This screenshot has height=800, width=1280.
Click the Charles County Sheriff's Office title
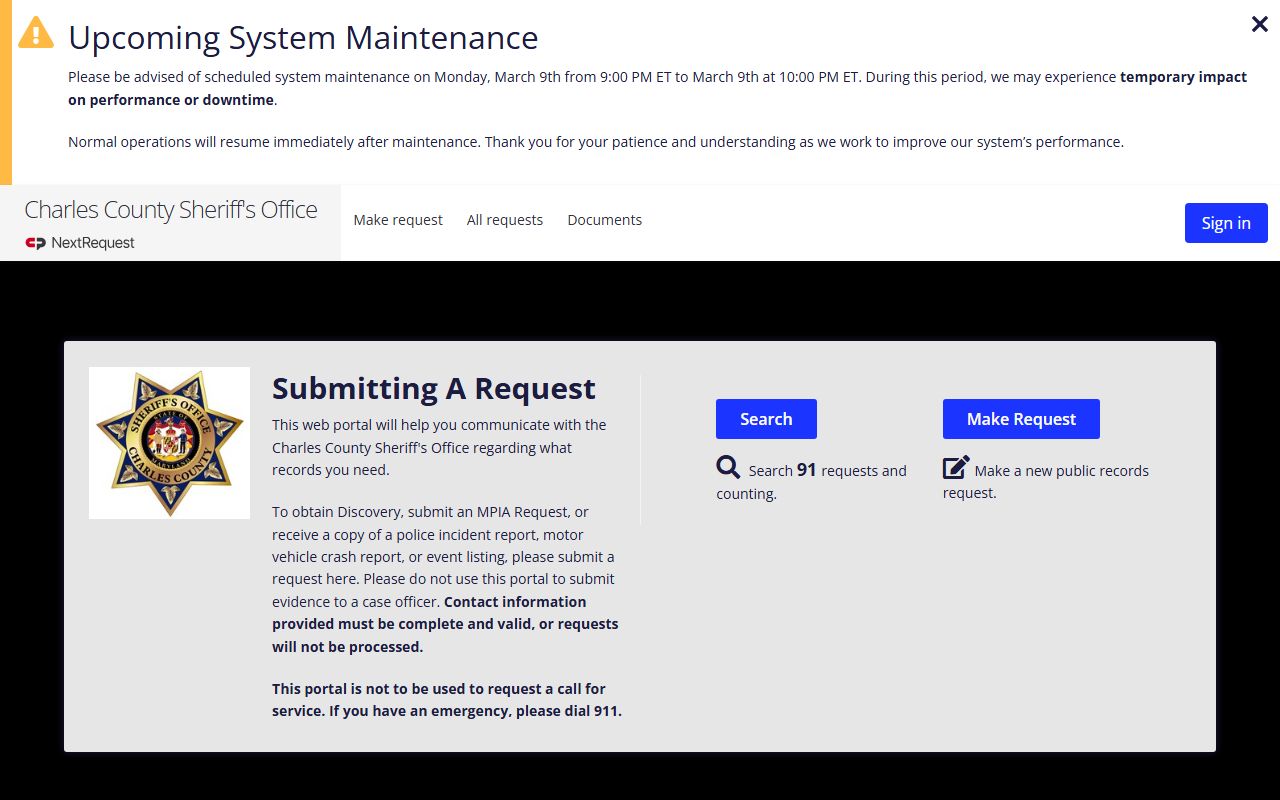coord(170,210)
